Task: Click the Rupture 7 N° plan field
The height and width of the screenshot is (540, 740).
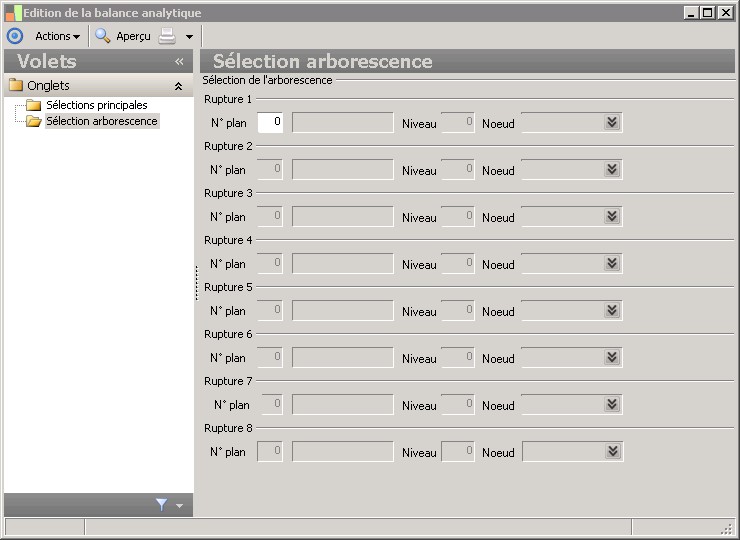Action: [272, 405]
